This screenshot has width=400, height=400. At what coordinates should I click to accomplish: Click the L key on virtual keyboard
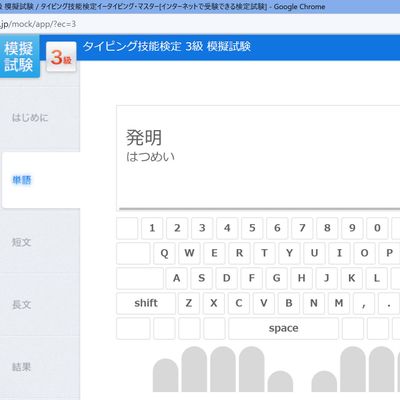coord(377,278)
